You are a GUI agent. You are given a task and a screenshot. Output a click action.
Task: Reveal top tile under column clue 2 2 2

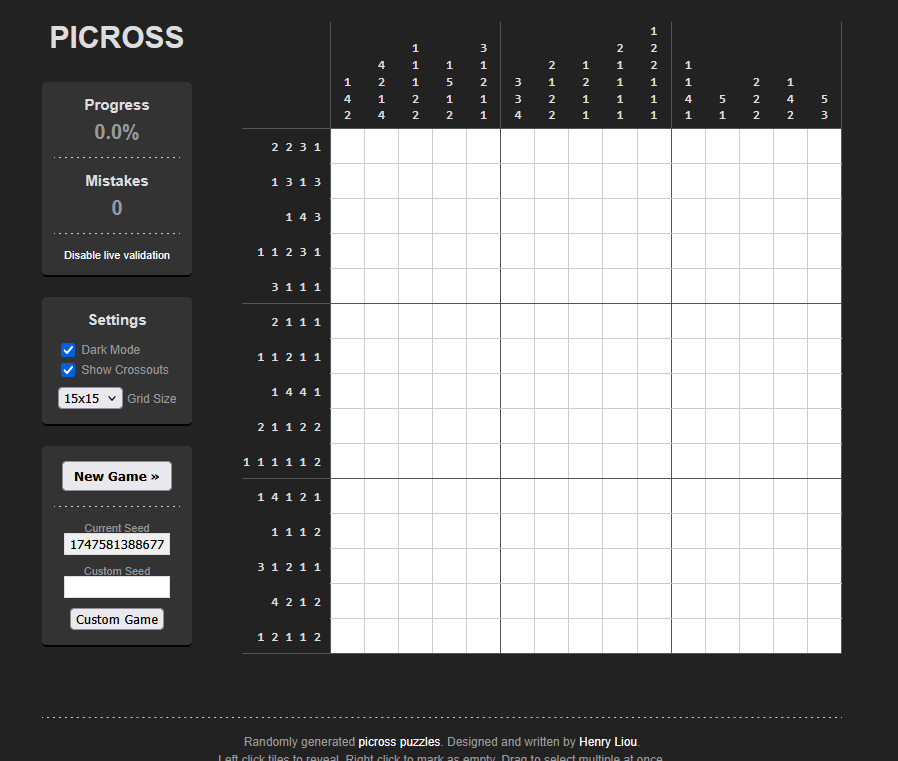pos(757,147)
